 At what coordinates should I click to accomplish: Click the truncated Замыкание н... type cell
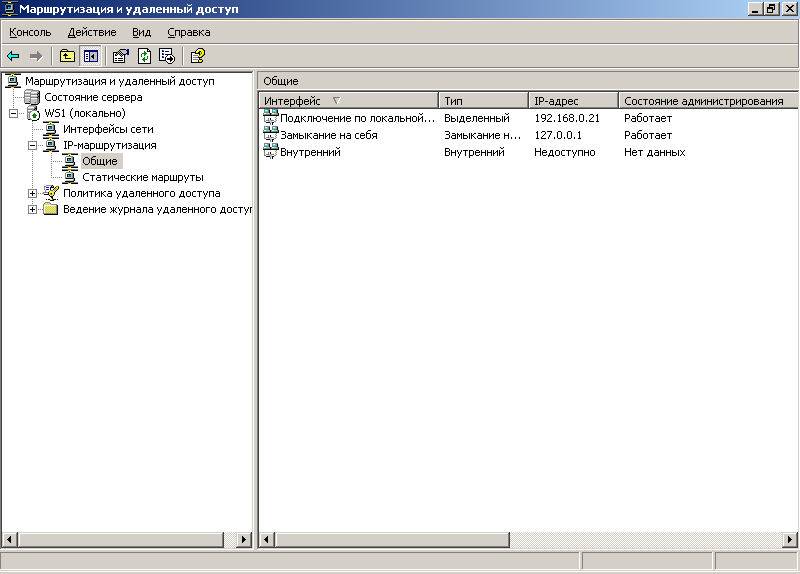pos(482,135)
